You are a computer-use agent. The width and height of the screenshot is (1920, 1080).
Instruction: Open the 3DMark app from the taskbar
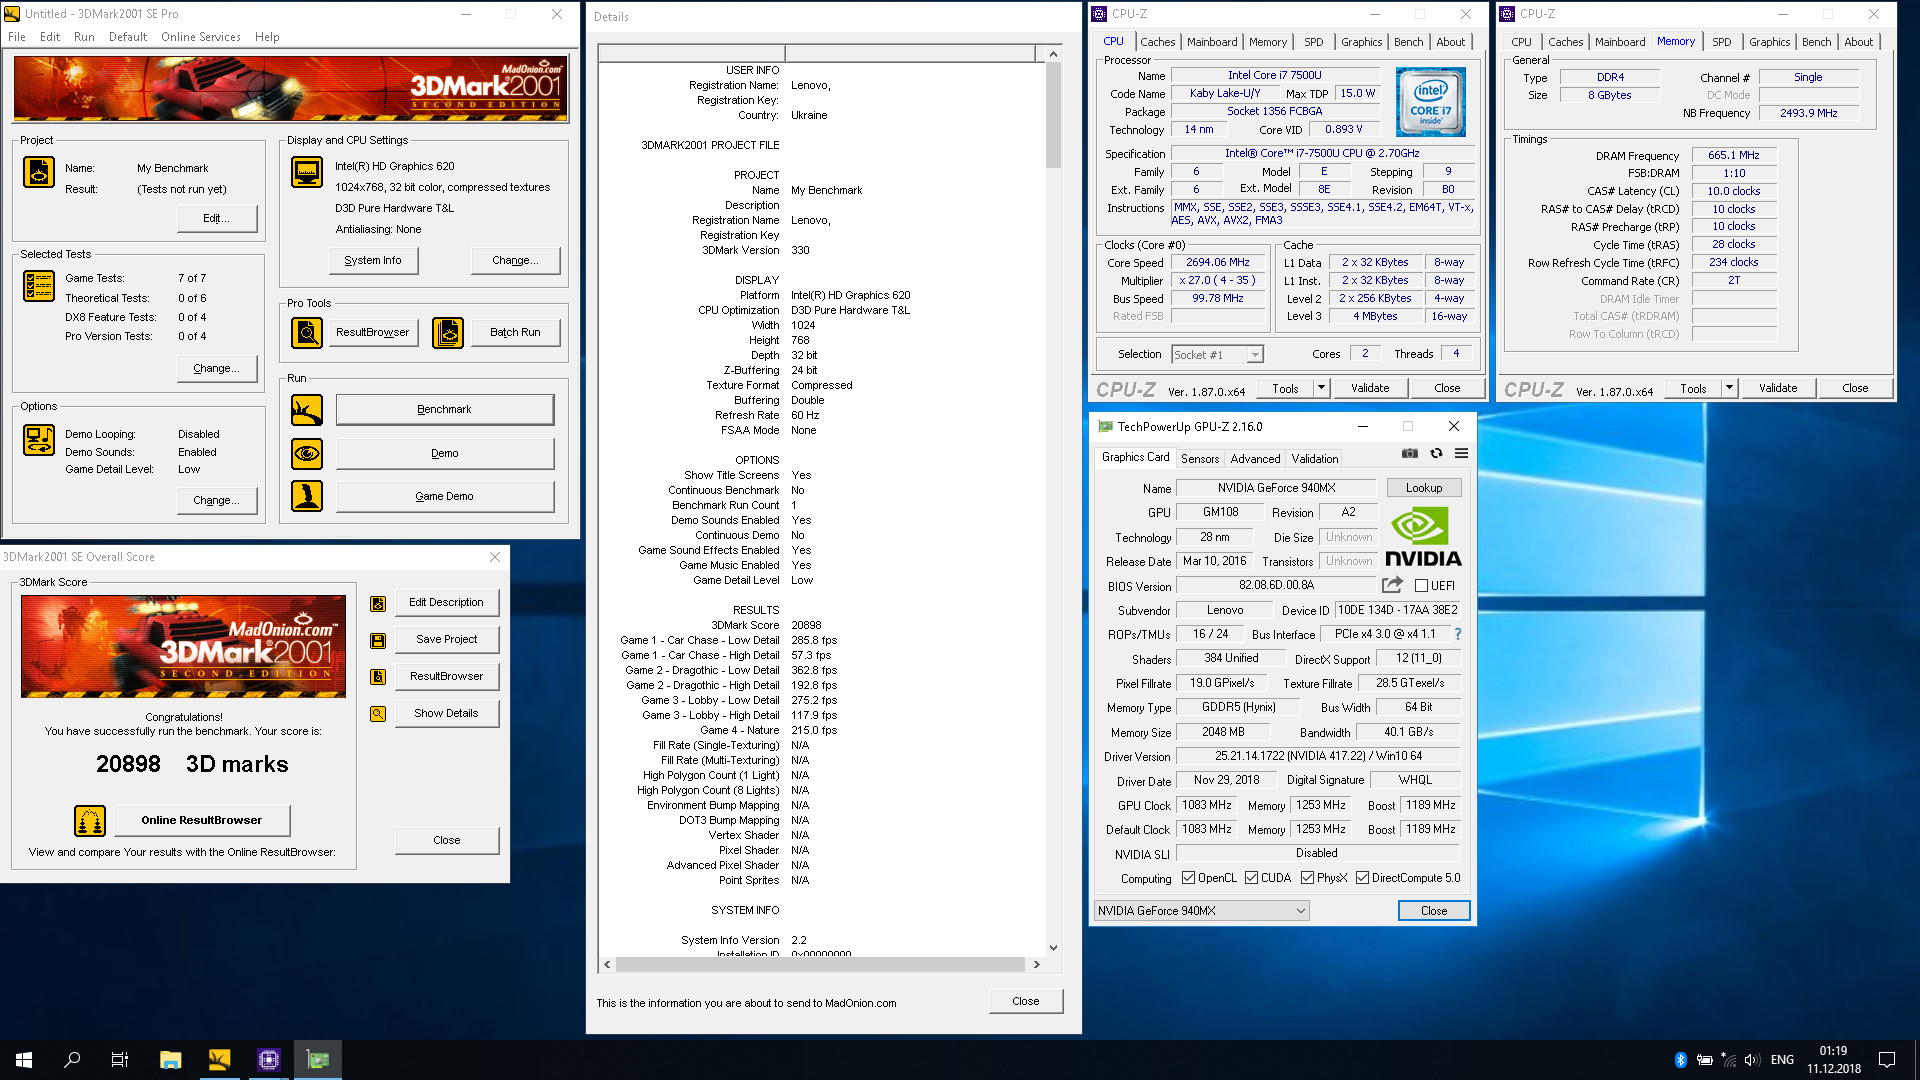point(219,1060)
